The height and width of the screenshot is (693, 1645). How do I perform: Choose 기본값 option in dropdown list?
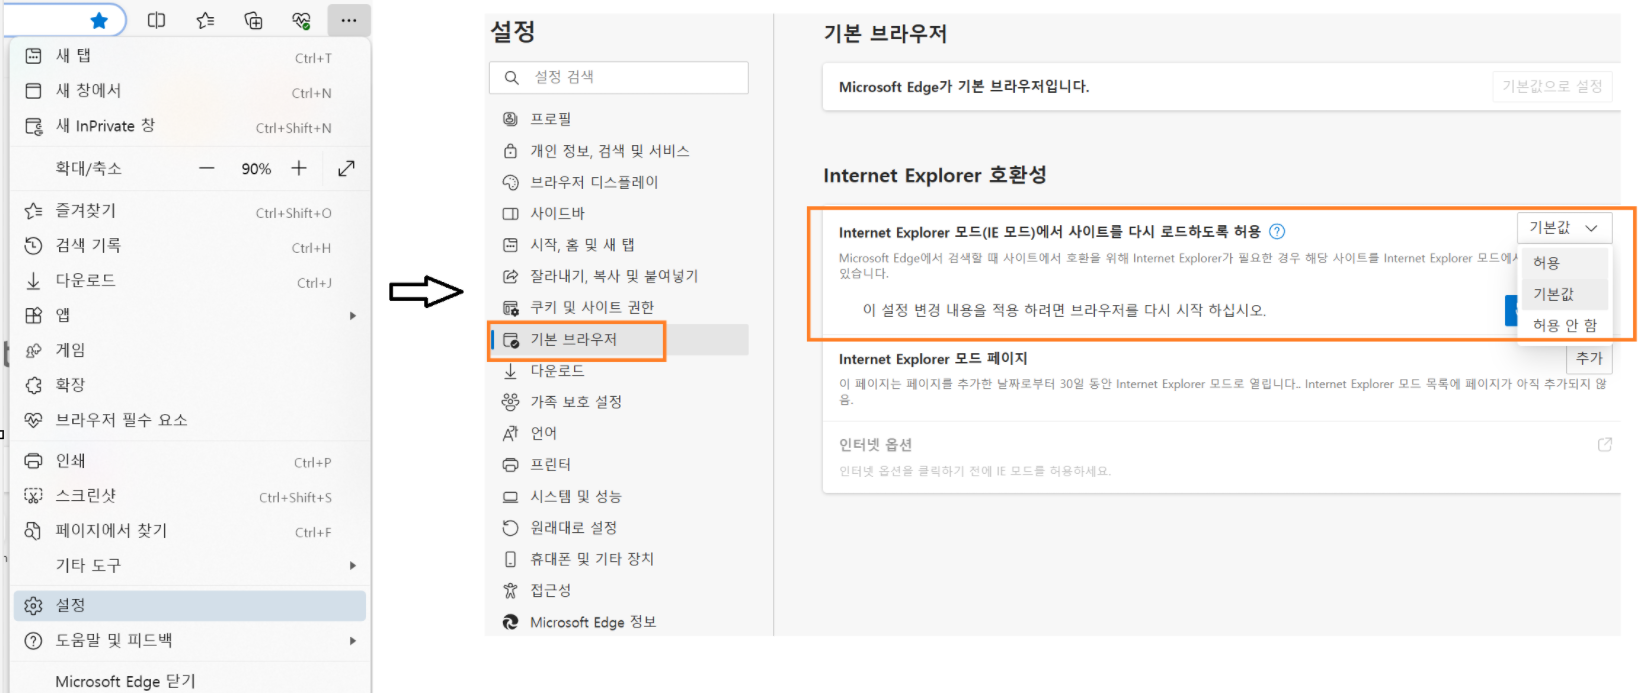pos(1564,294)
